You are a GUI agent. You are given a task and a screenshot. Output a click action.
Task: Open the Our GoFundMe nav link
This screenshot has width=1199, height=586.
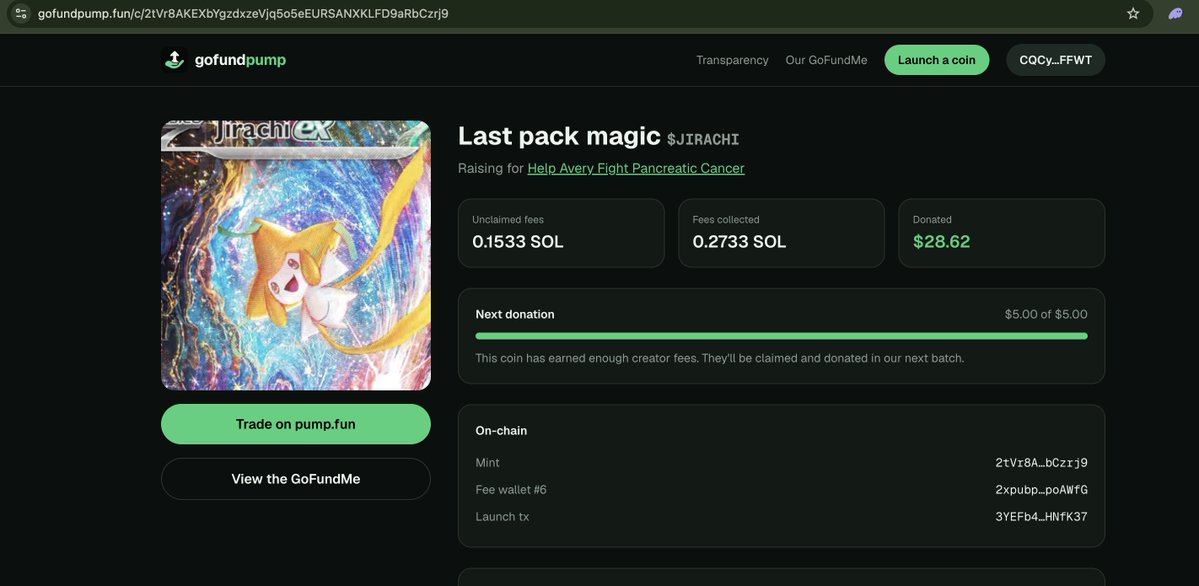[826, 60]
